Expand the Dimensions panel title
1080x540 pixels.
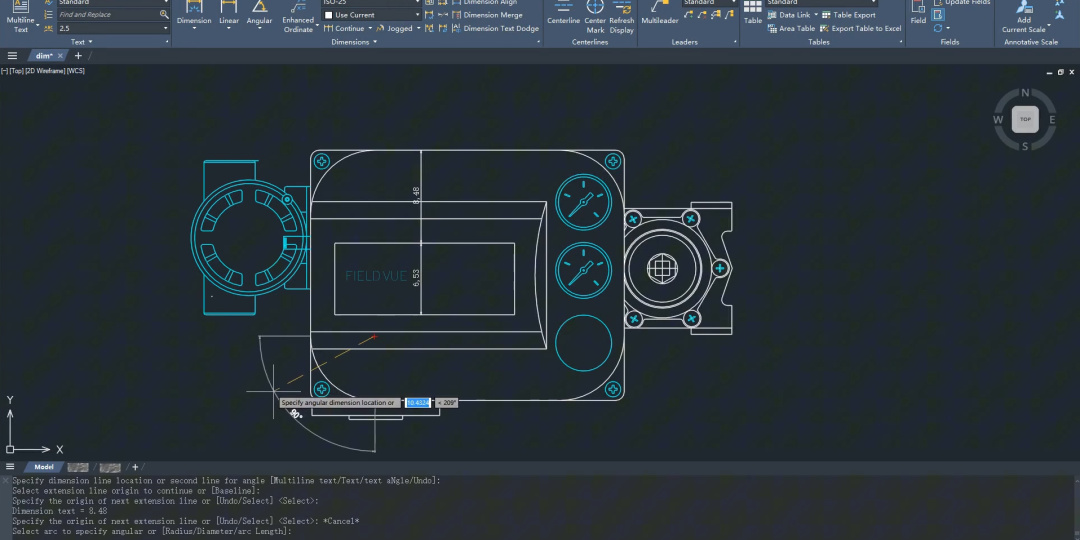(x=354, y=42)
